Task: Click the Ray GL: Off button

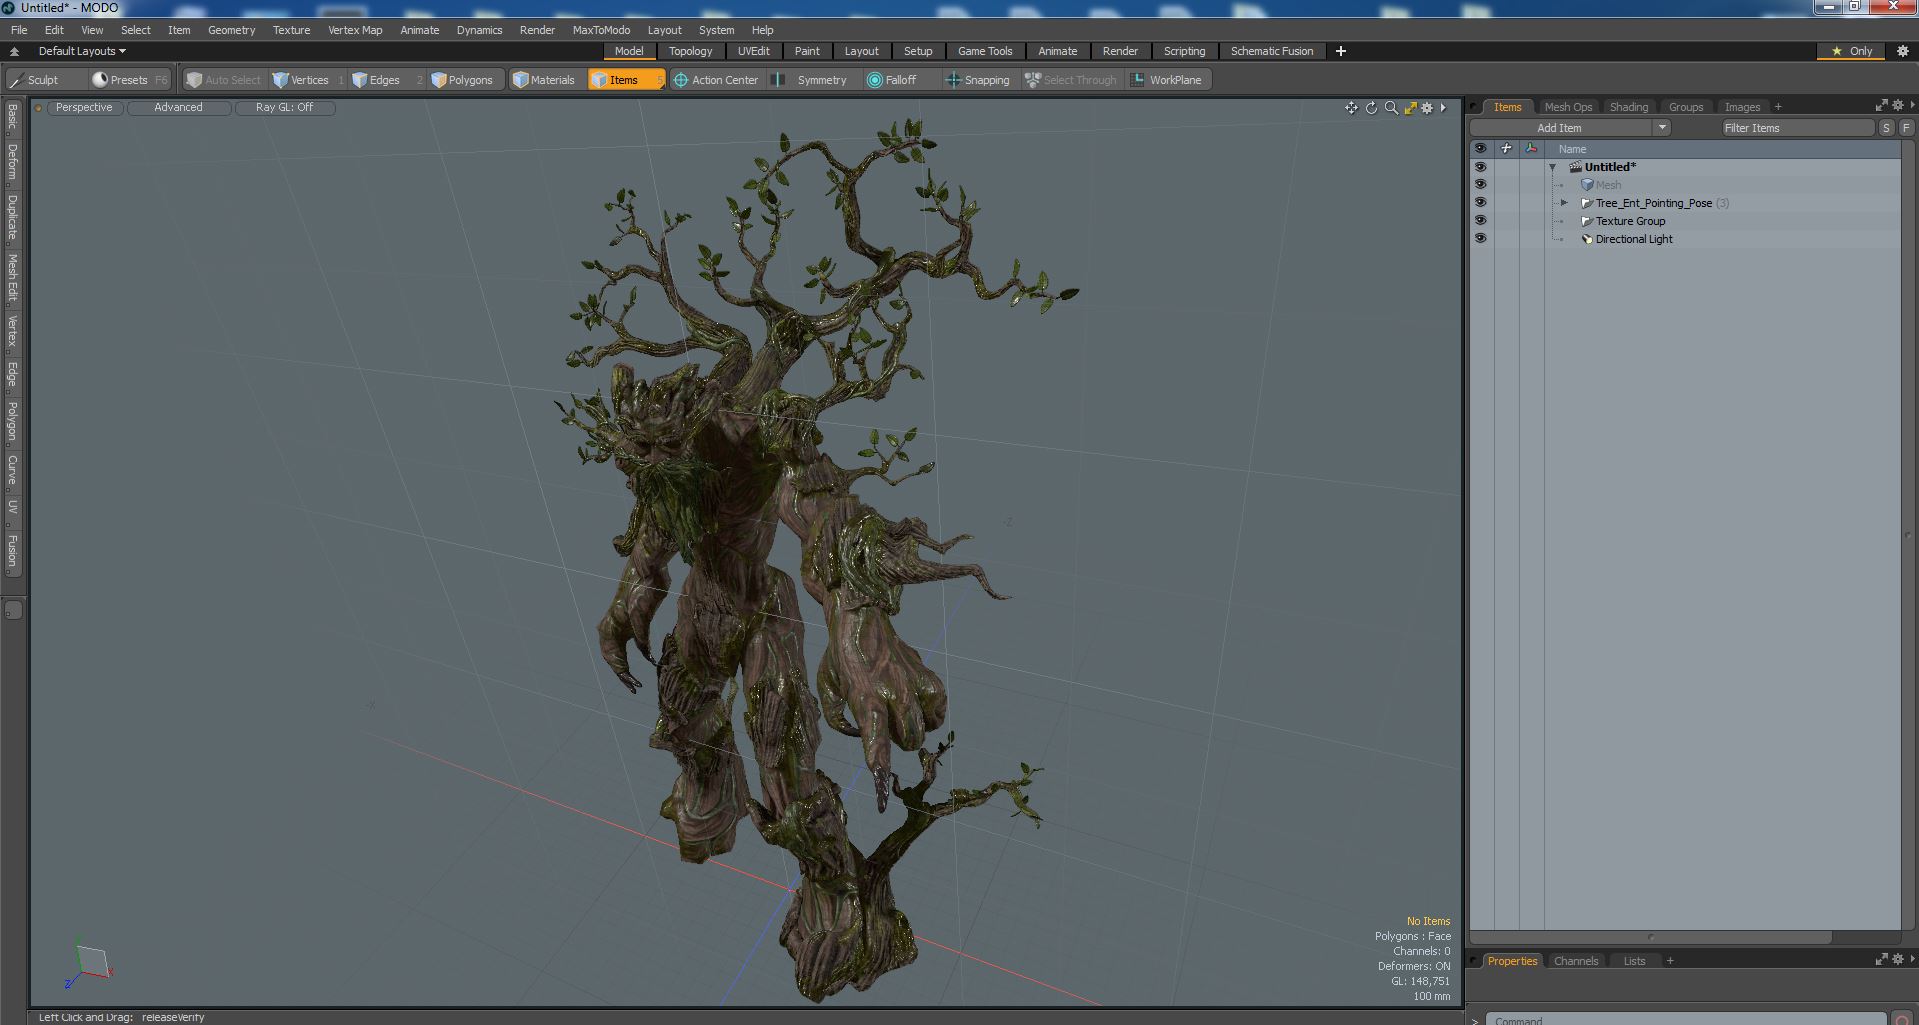Action: pos(284,107)
